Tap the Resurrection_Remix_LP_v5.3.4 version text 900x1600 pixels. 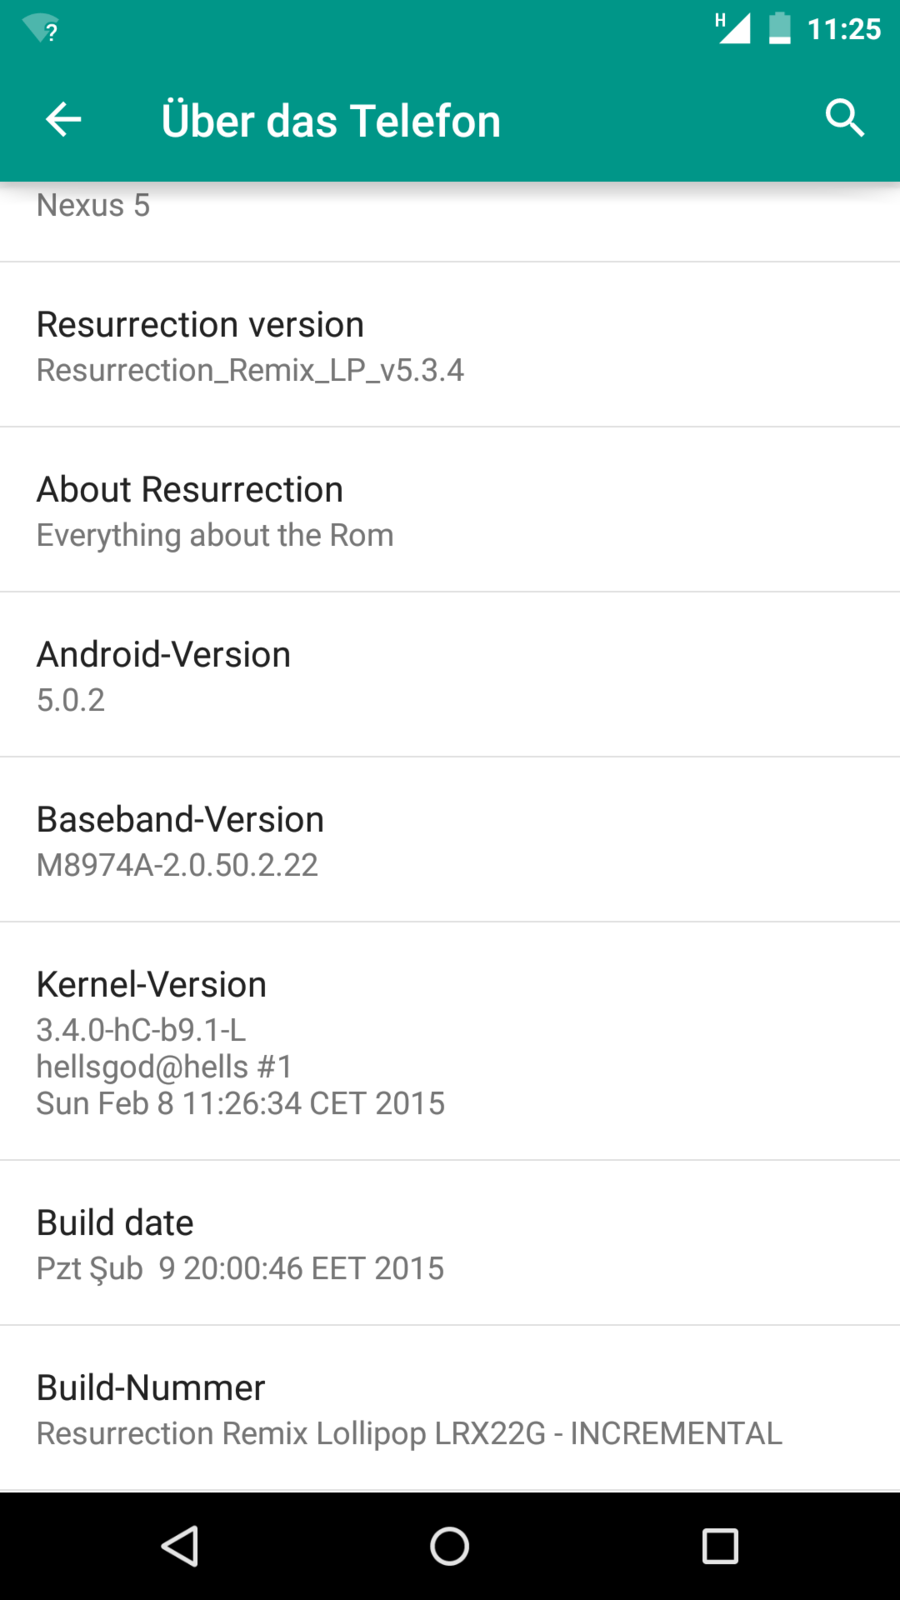point(250,370)
